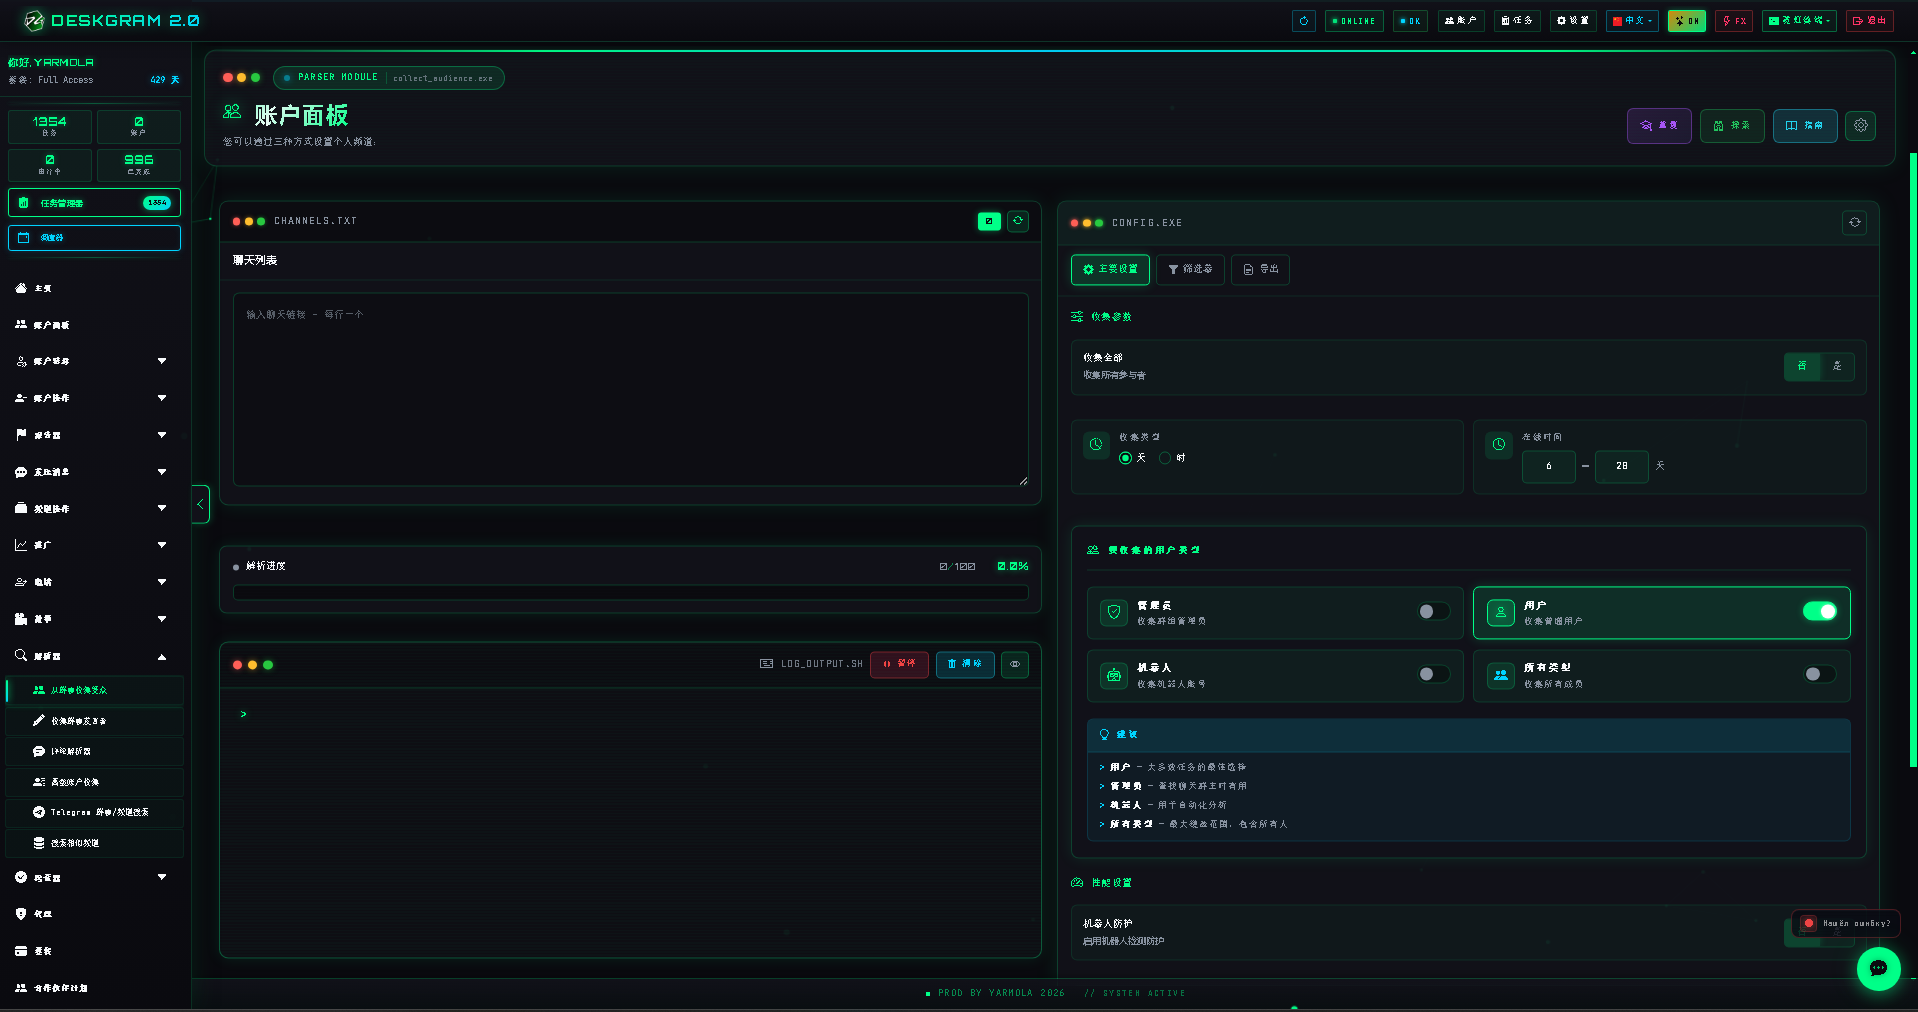Enable the 机器人 bots toggle
This screenshot has height=1012, width=1918.
[1433, 675]
